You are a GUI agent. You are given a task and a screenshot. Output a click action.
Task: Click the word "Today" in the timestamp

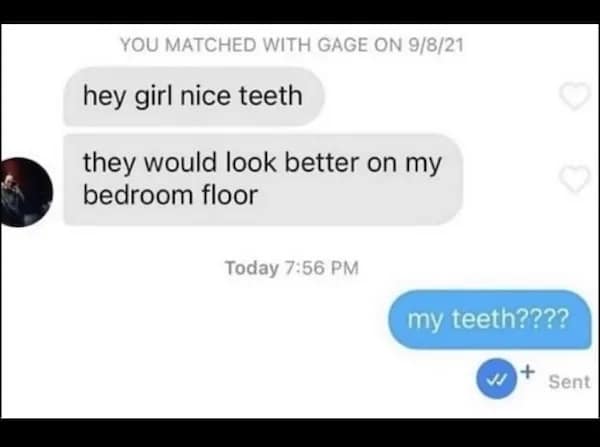click(252, 268)
